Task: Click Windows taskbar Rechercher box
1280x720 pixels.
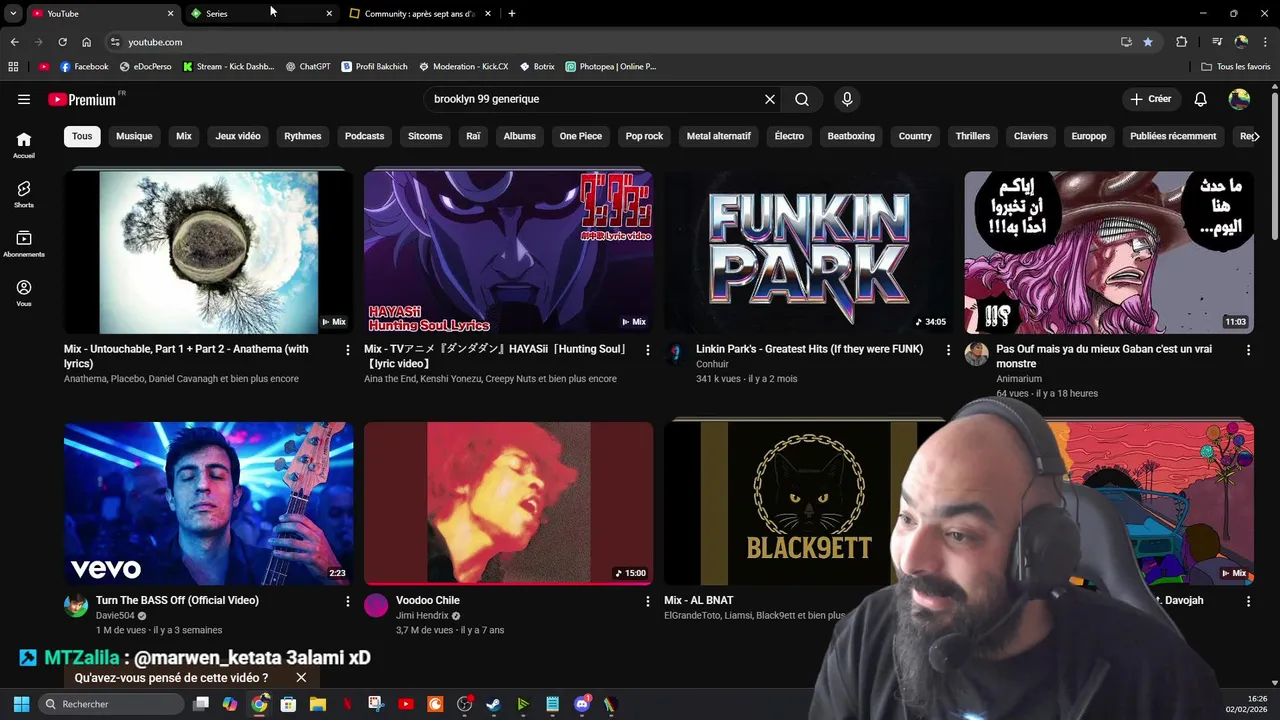Action: (x=112, y=704)
